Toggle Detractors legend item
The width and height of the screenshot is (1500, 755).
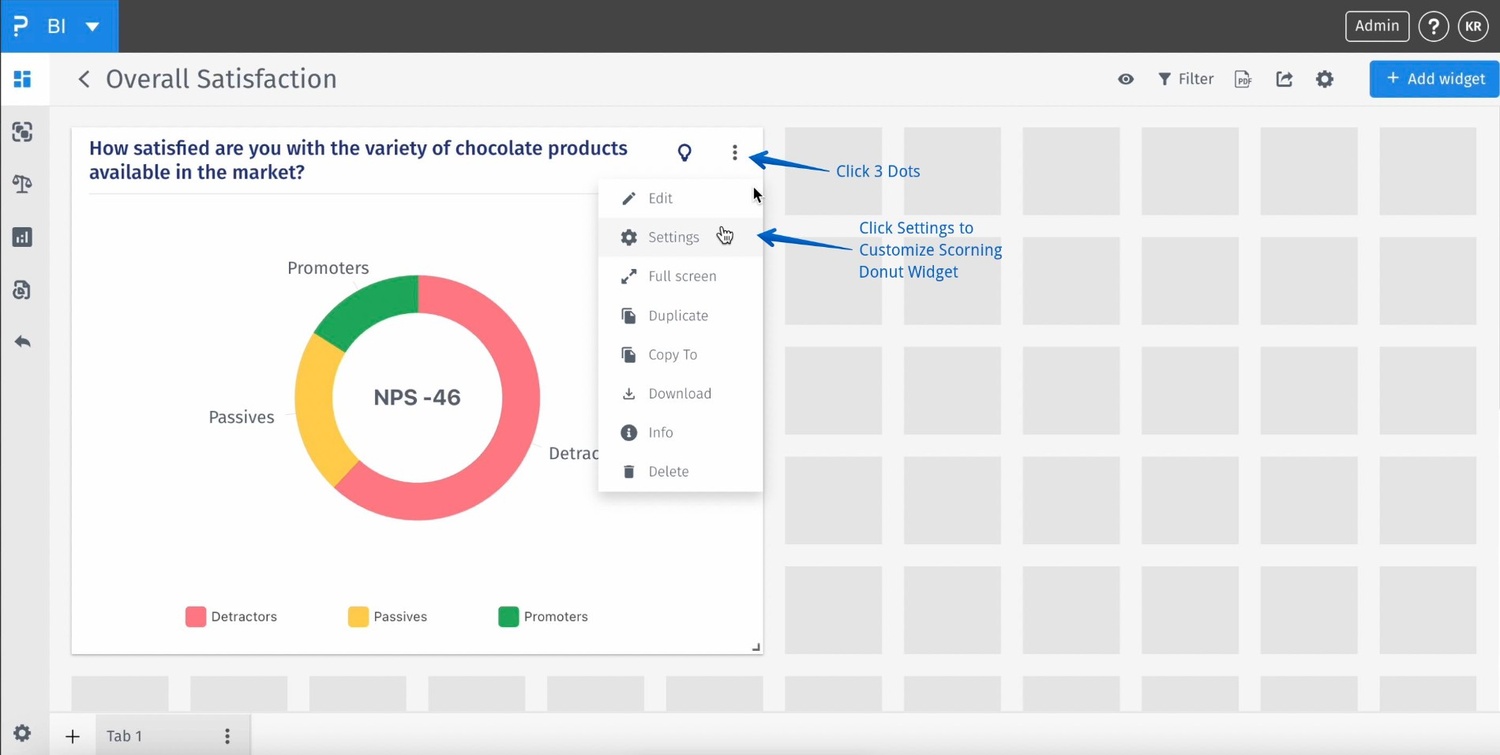(x=231, y=617)
